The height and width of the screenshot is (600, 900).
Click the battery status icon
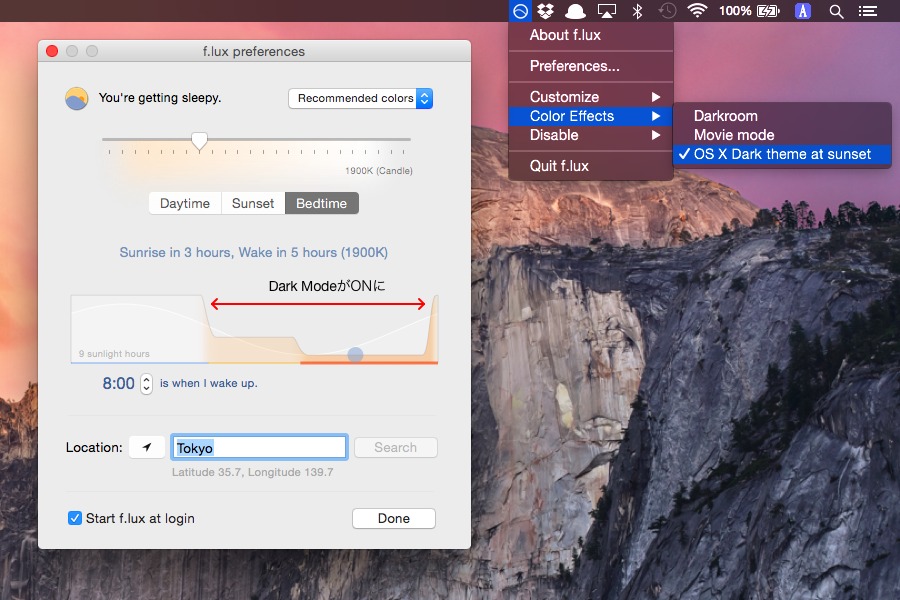click(768, 11)
